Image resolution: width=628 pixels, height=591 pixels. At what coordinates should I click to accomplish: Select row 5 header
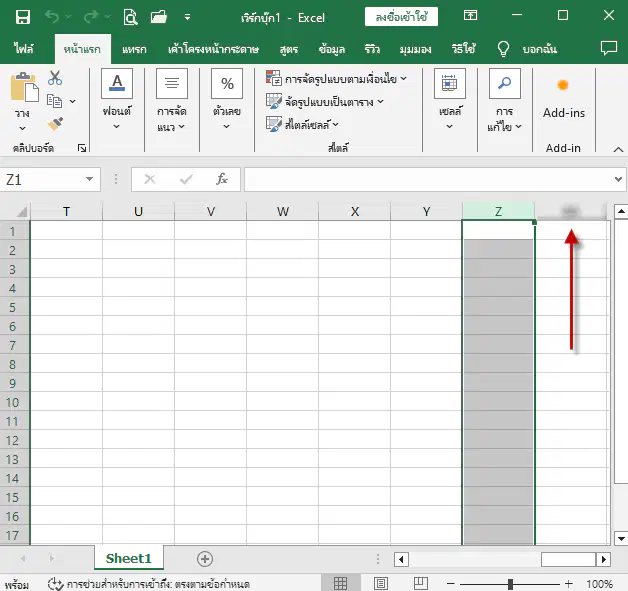[13, 307]
